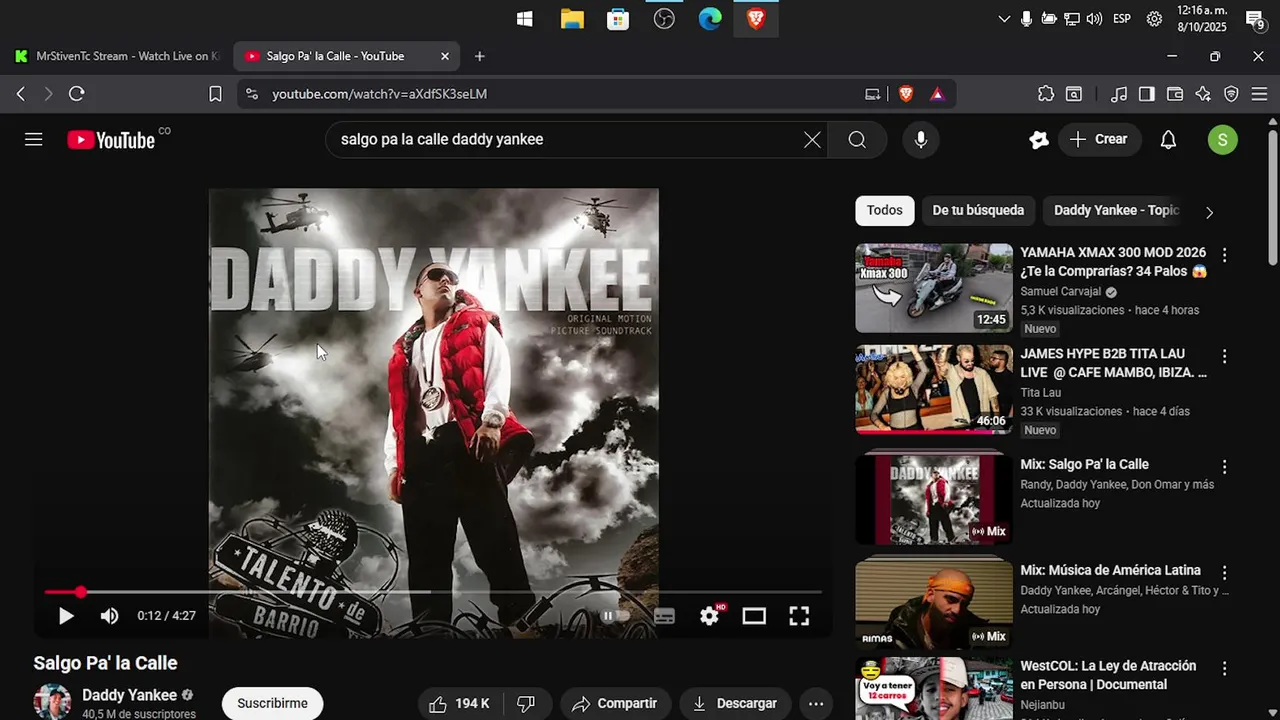1280x720 pixels.
Task: Click the address bar URL
Action: click(379, 94)
